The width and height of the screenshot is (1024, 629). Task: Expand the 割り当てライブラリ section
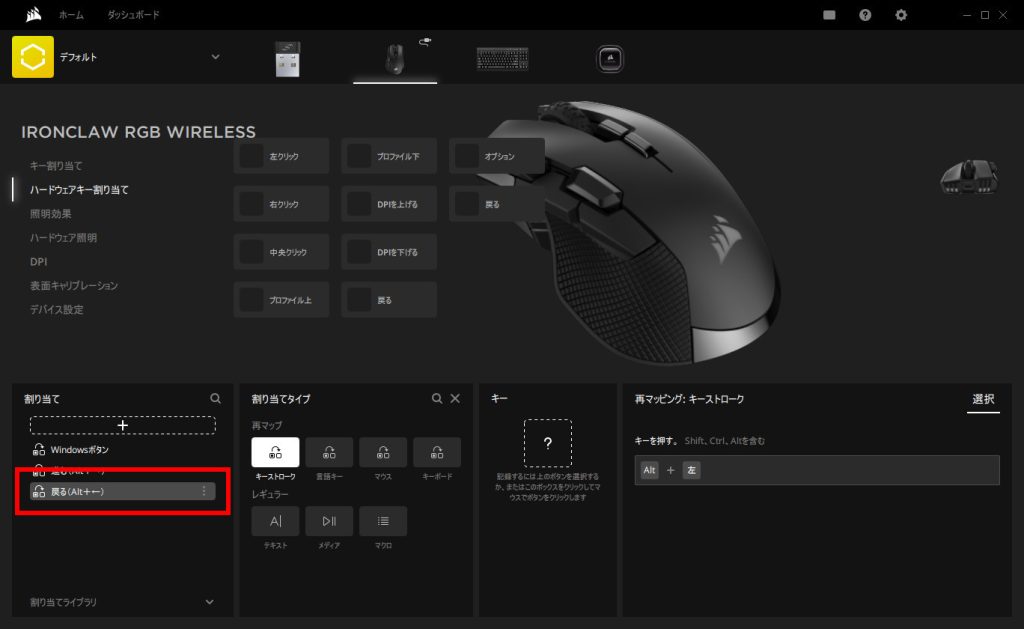[209, 602]
